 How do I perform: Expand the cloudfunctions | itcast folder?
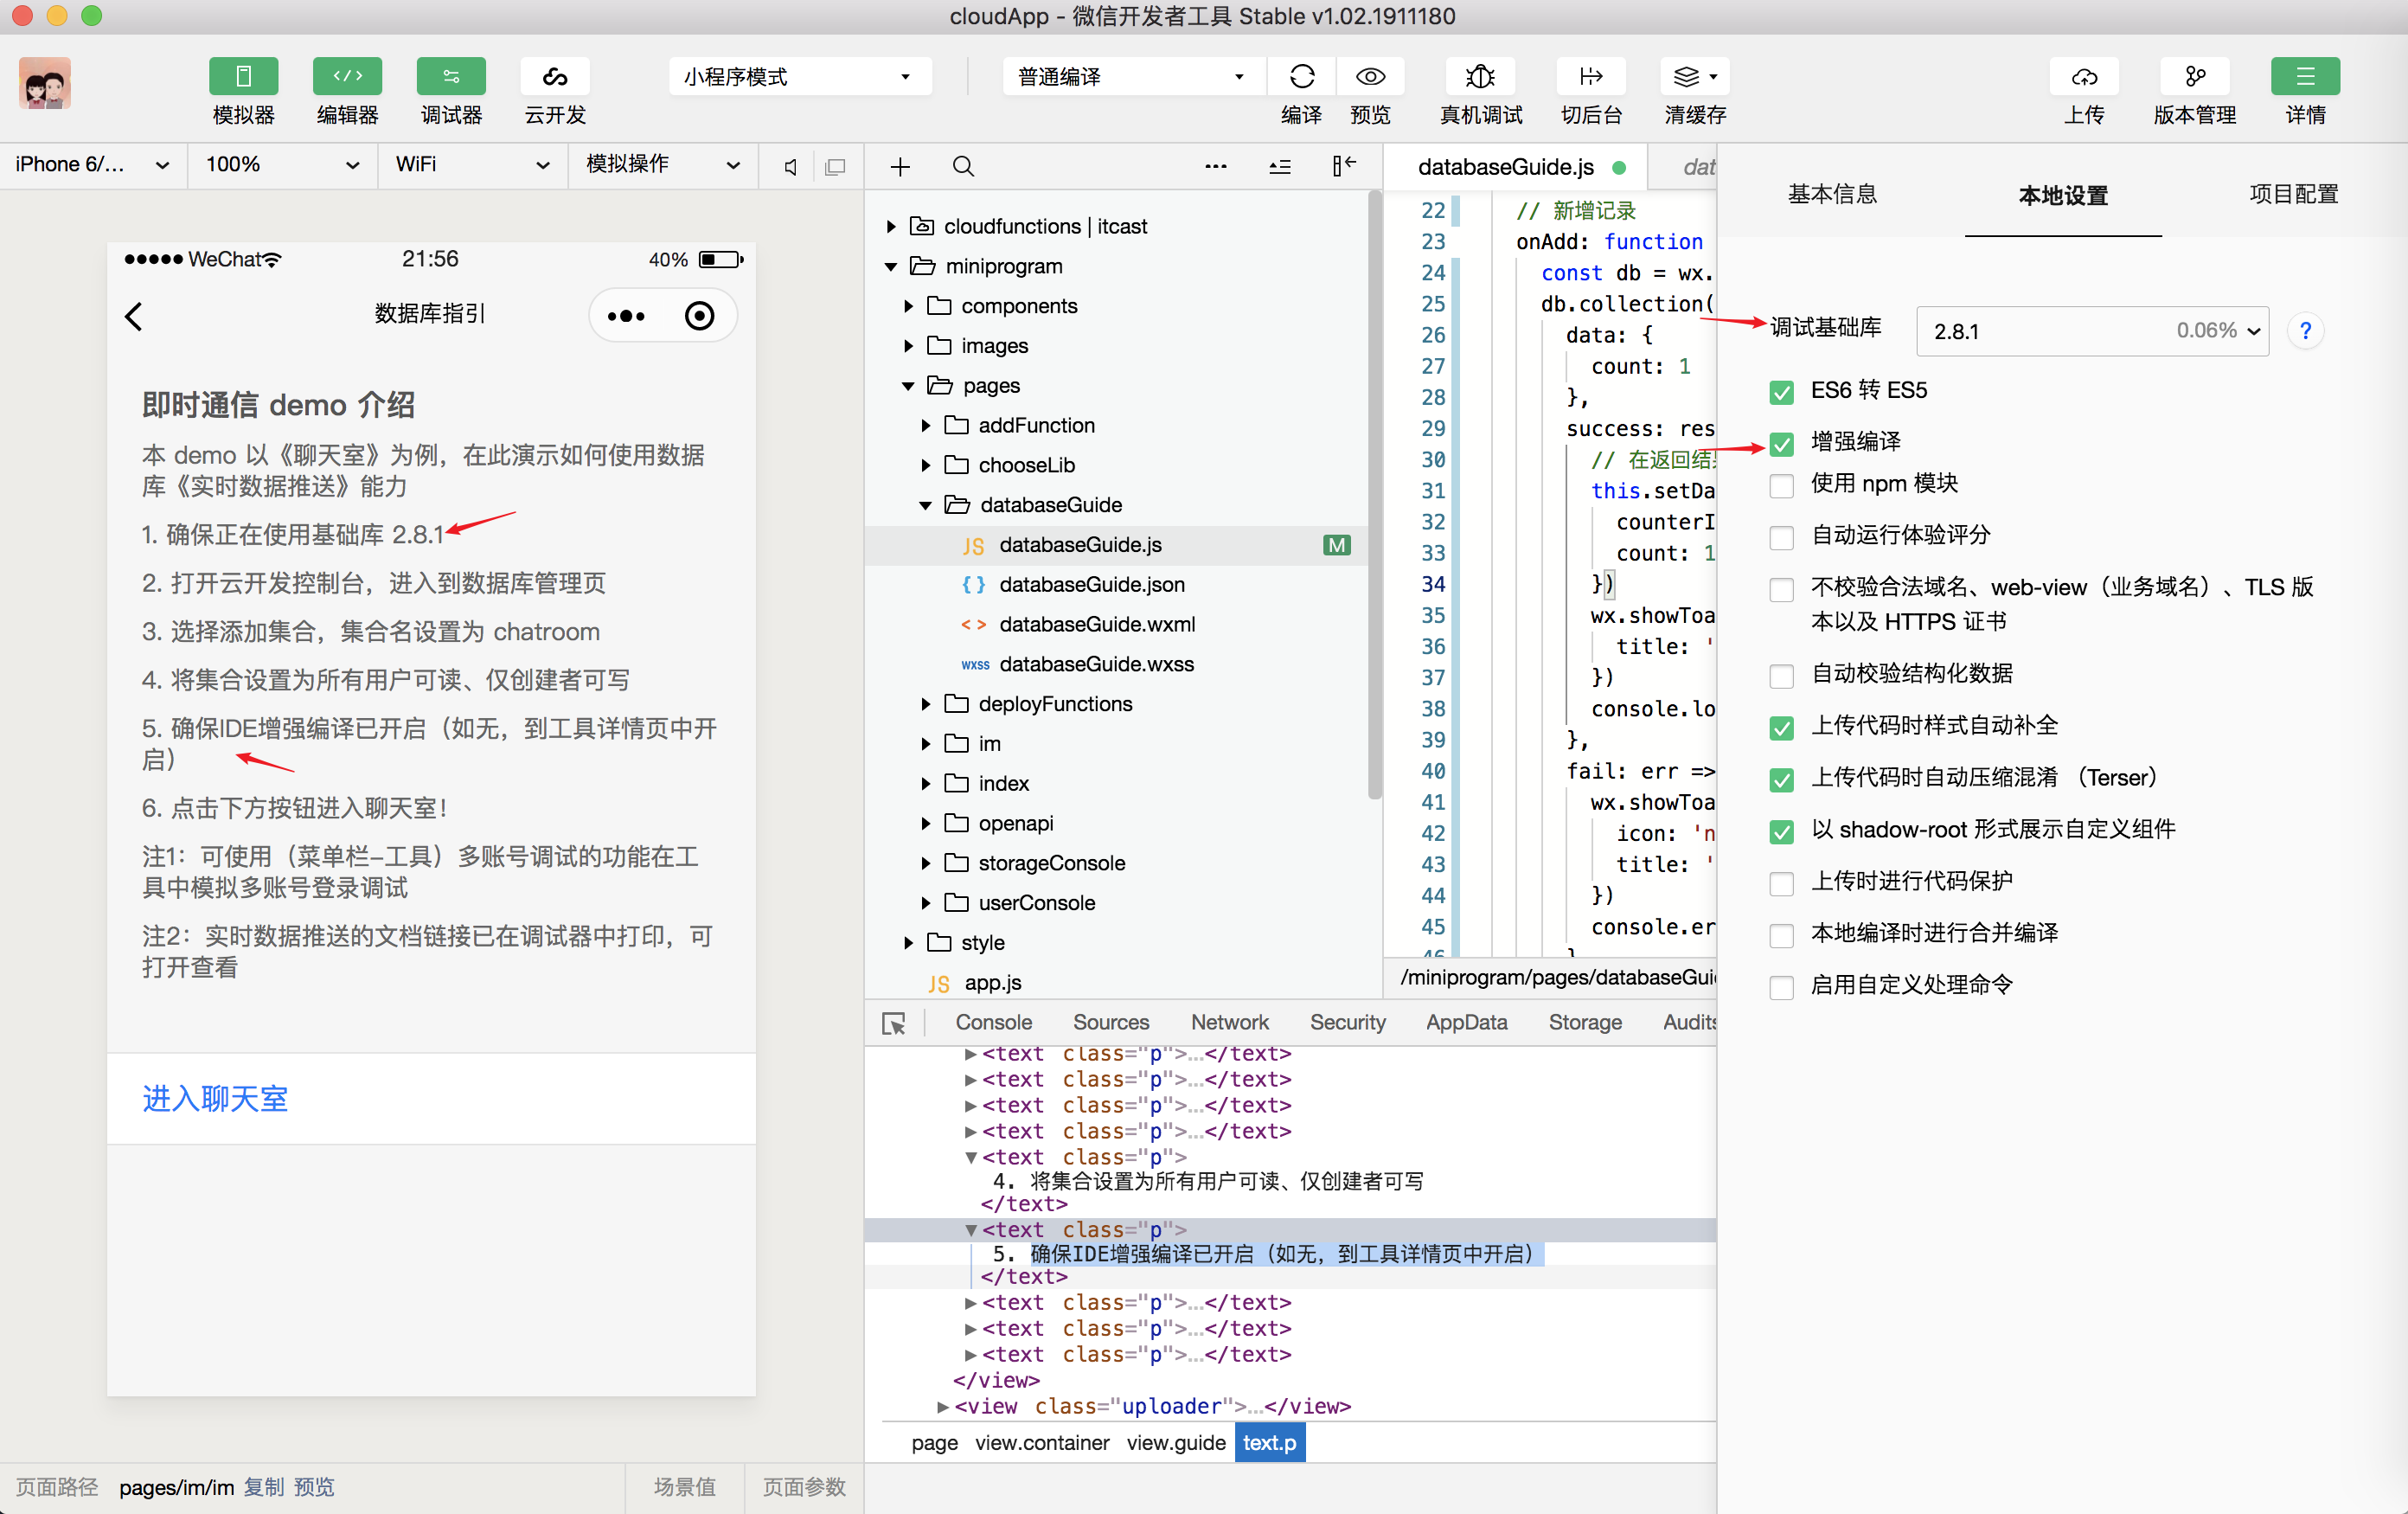click(890, 227)
